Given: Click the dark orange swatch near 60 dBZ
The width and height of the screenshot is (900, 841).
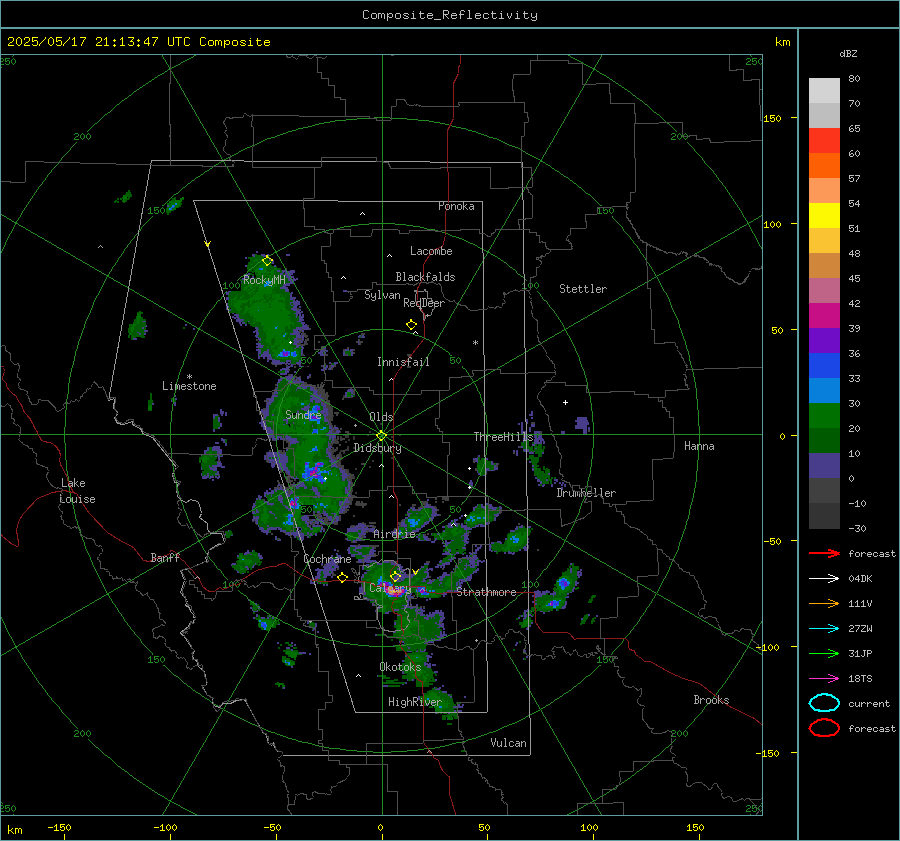Looking at the screenshot, I should [824, 165].
